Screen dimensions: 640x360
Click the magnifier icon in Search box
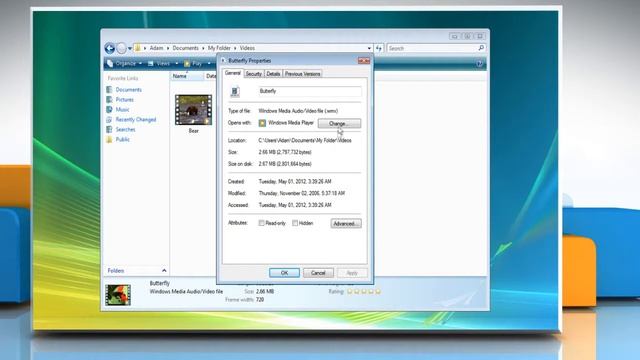481,48
